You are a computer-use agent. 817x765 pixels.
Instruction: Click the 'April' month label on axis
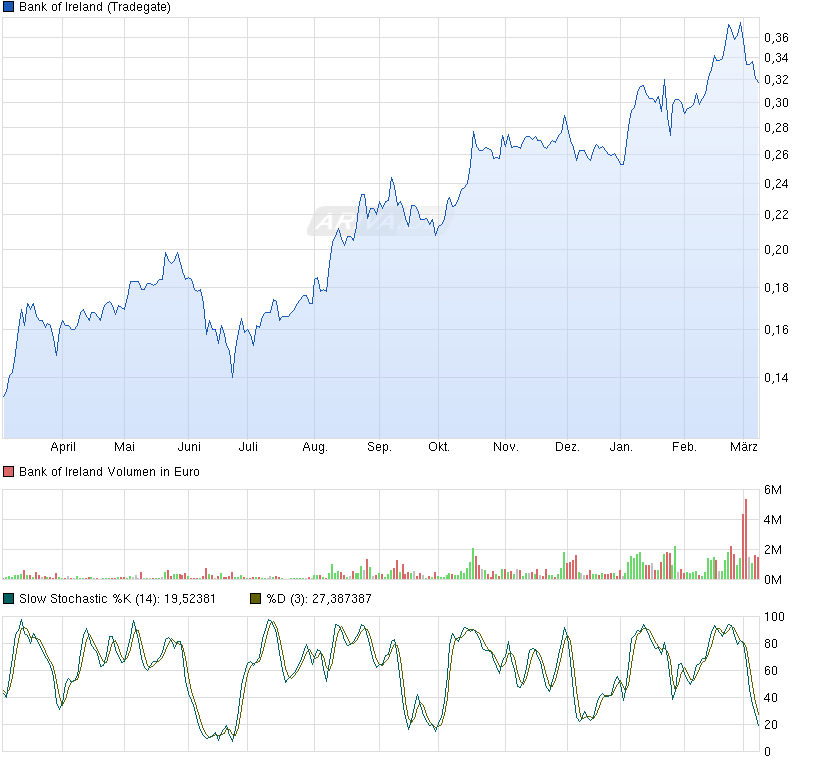[x=63, y=447]
